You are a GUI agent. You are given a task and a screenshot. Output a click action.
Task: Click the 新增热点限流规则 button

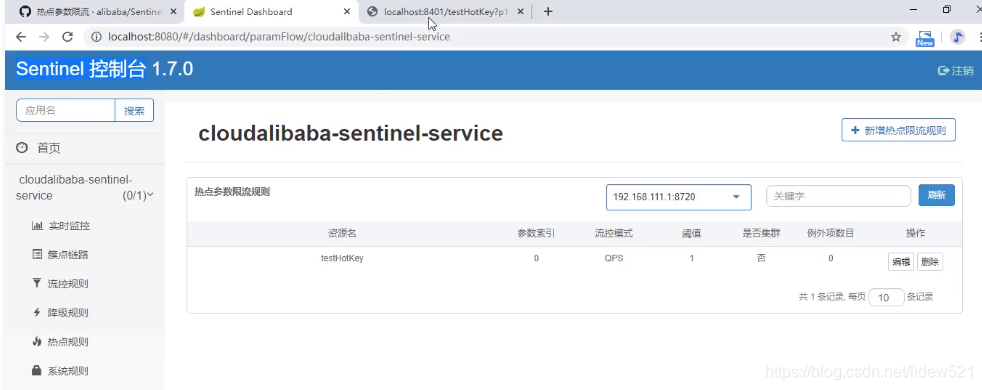coord(898,130)
